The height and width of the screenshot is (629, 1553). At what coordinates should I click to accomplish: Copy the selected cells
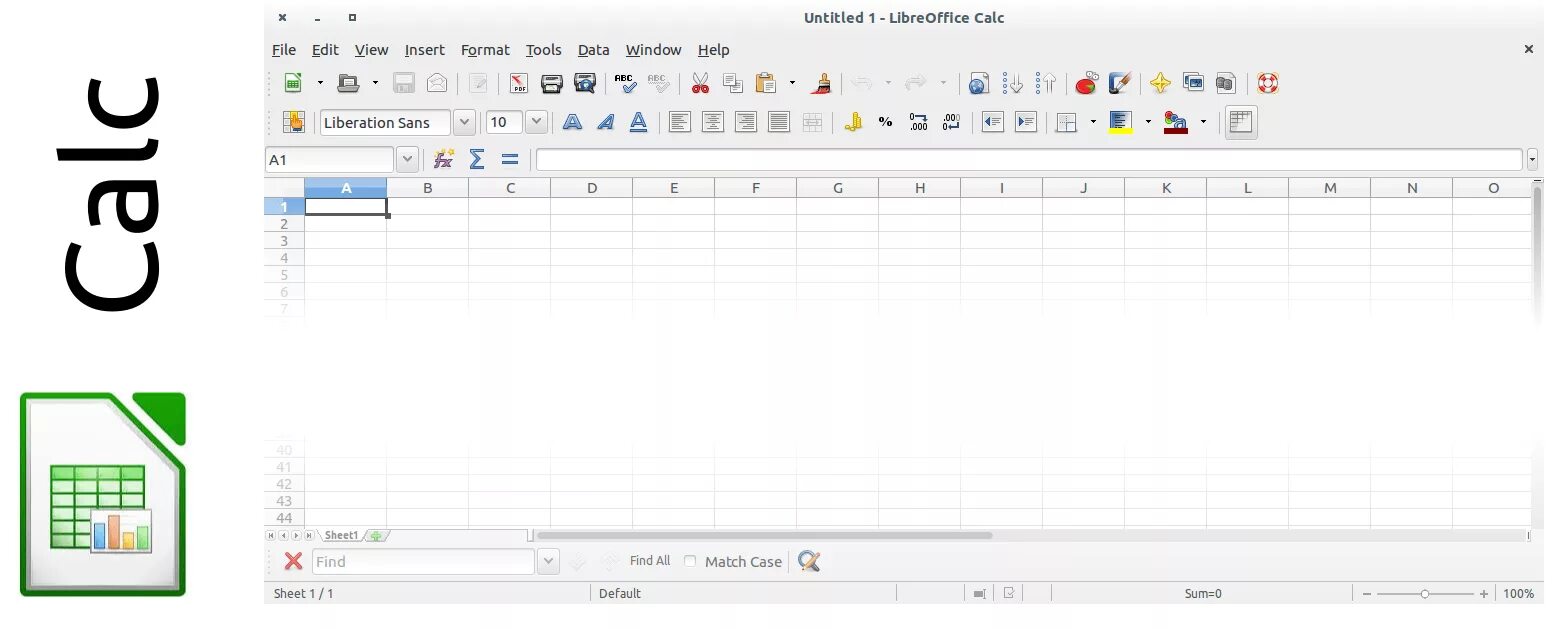click(733, 83)
